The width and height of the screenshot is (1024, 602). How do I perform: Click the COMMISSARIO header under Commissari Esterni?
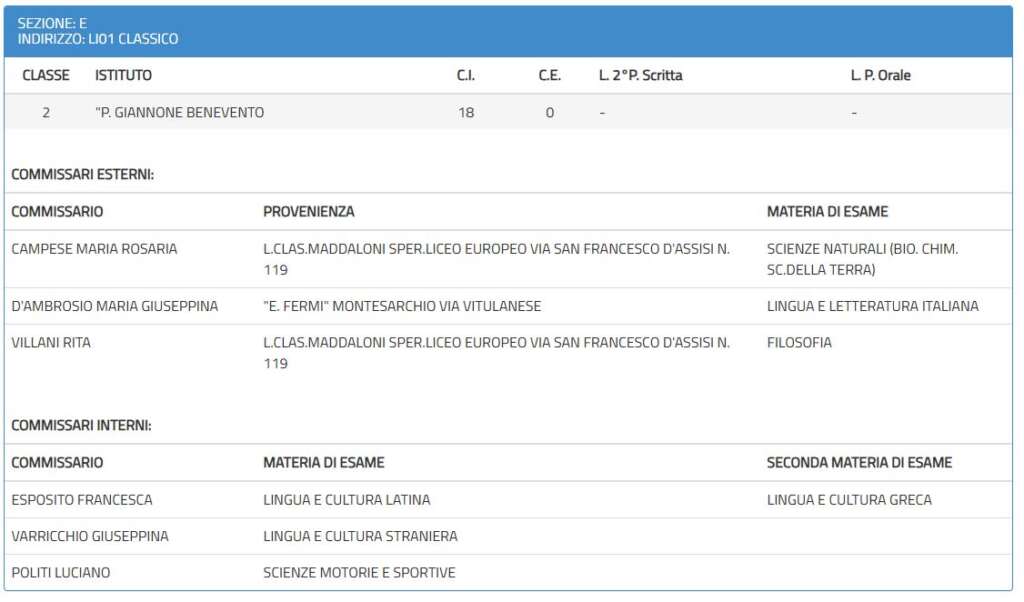[x=57, y=212]
